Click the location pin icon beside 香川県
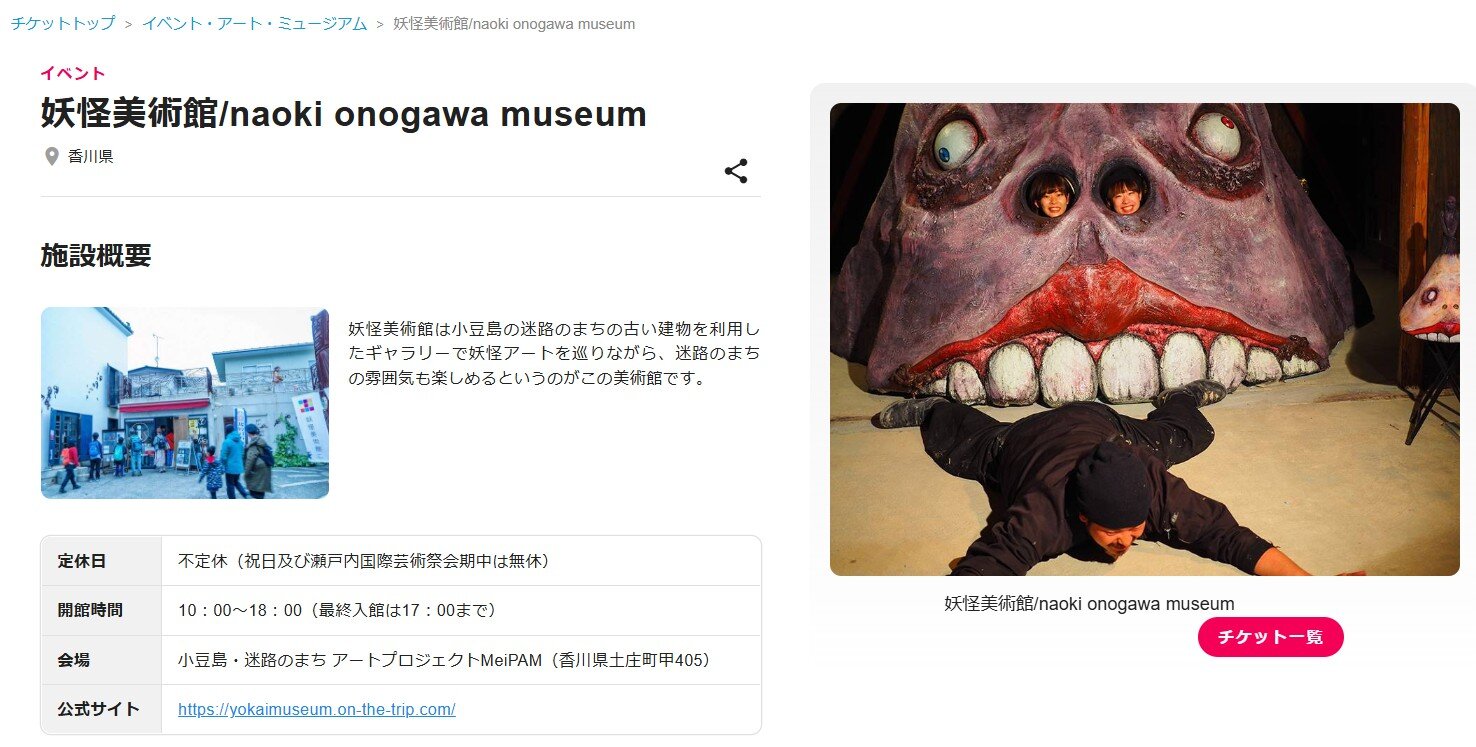Image resolution: width=1476 pixels, height=747 pixels. (x=52, y=157)
